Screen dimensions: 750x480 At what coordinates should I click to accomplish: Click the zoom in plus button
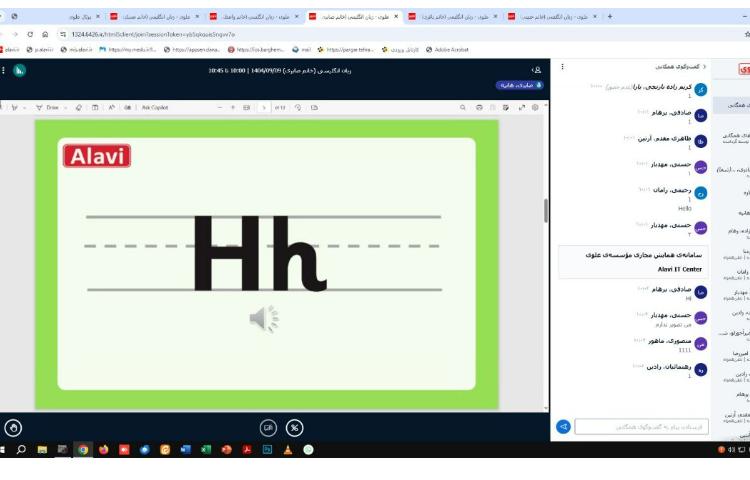pos(233,107)
